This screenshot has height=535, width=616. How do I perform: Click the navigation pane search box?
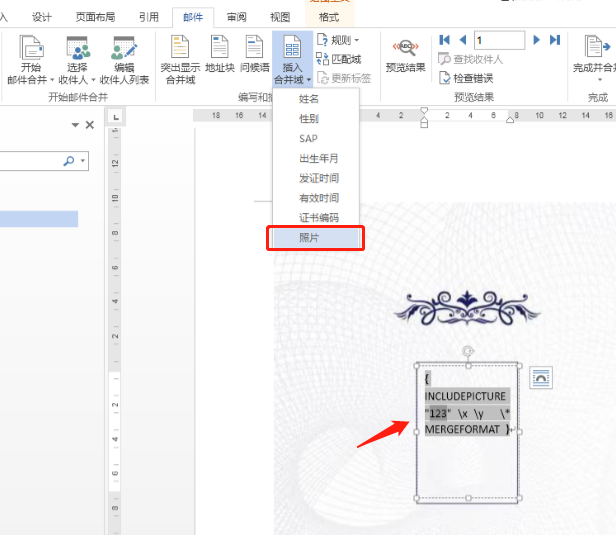pyautogui.click(x=31, y=161)
